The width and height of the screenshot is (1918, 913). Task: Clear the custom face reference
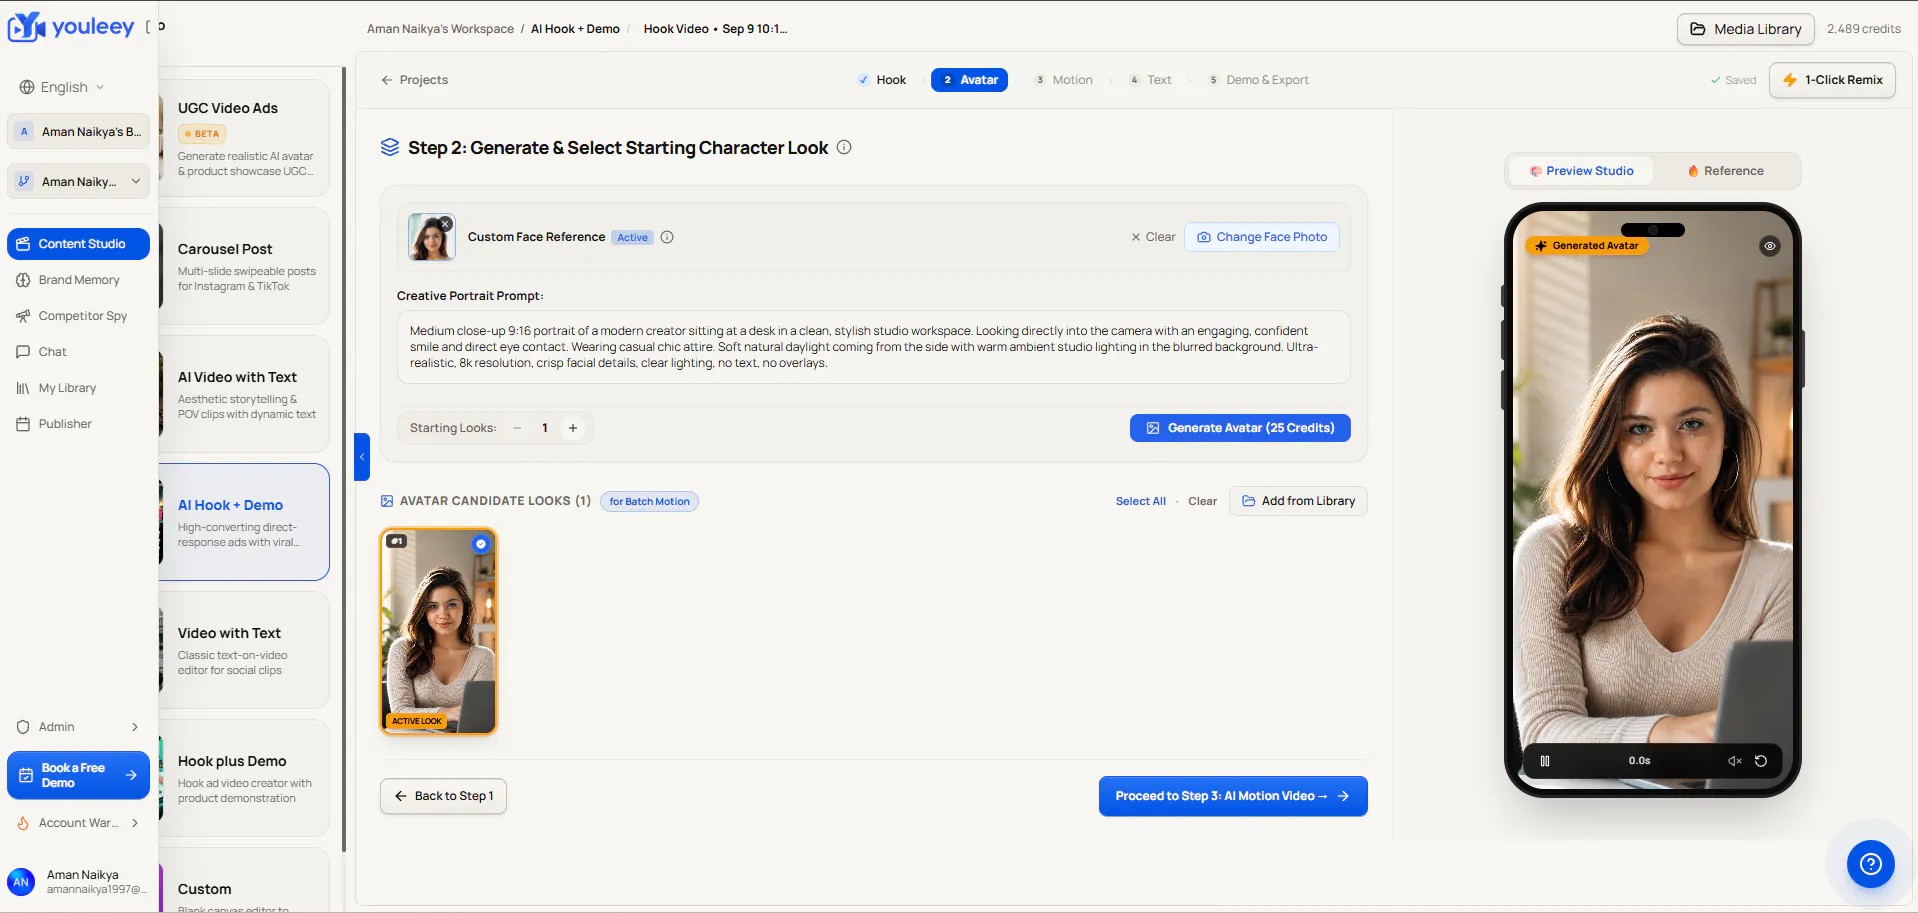pos(1153,237)
